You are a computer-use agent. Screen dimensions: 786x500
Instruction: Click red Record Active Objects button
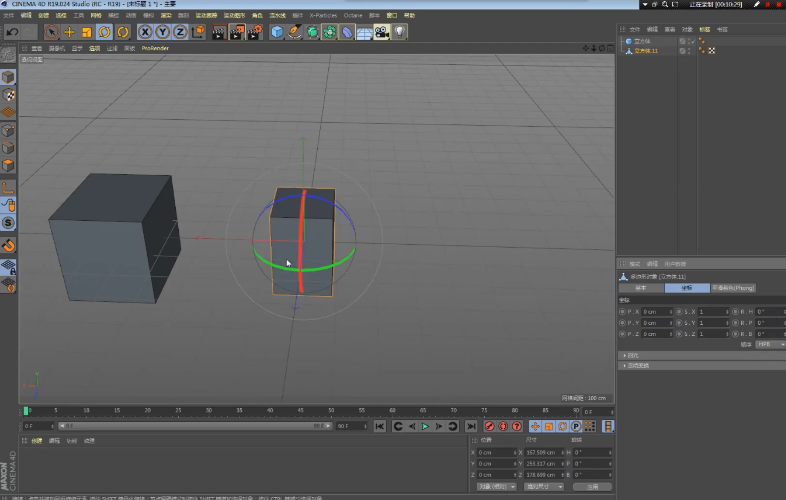pyautogui.click(x=489, y=426)
